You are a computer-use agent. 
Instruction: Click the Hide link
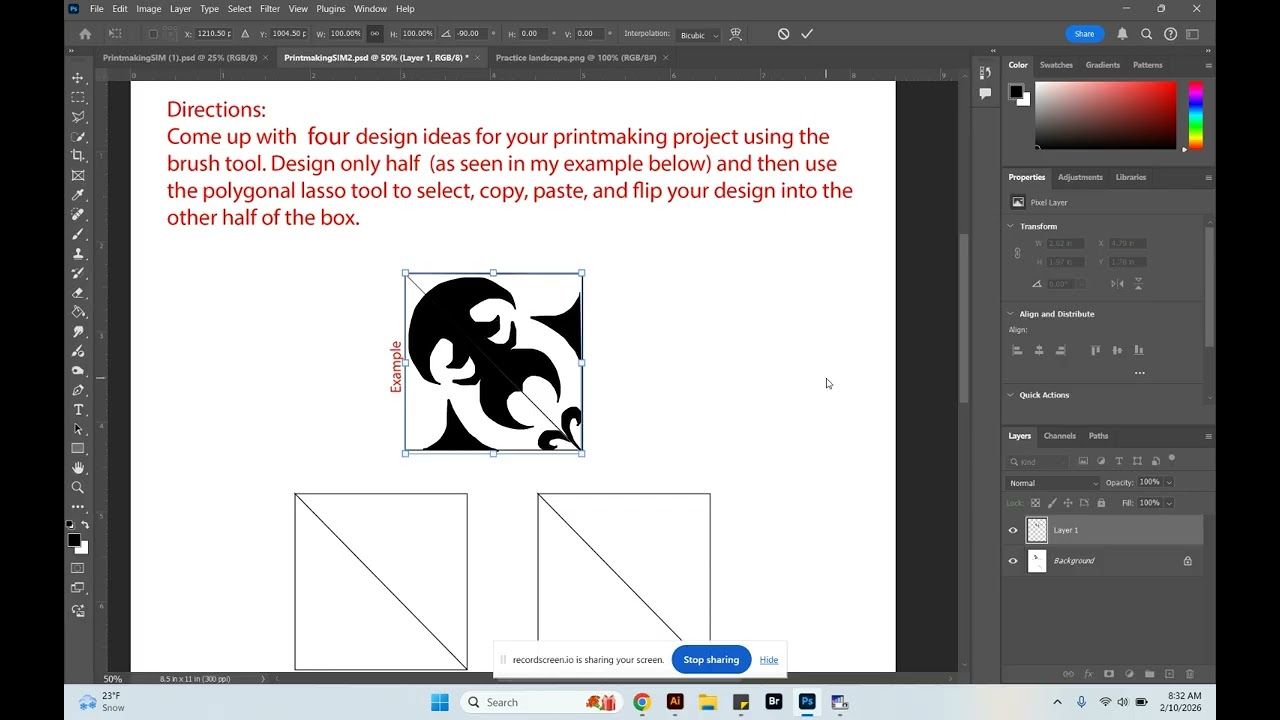[x=768, y=660]
